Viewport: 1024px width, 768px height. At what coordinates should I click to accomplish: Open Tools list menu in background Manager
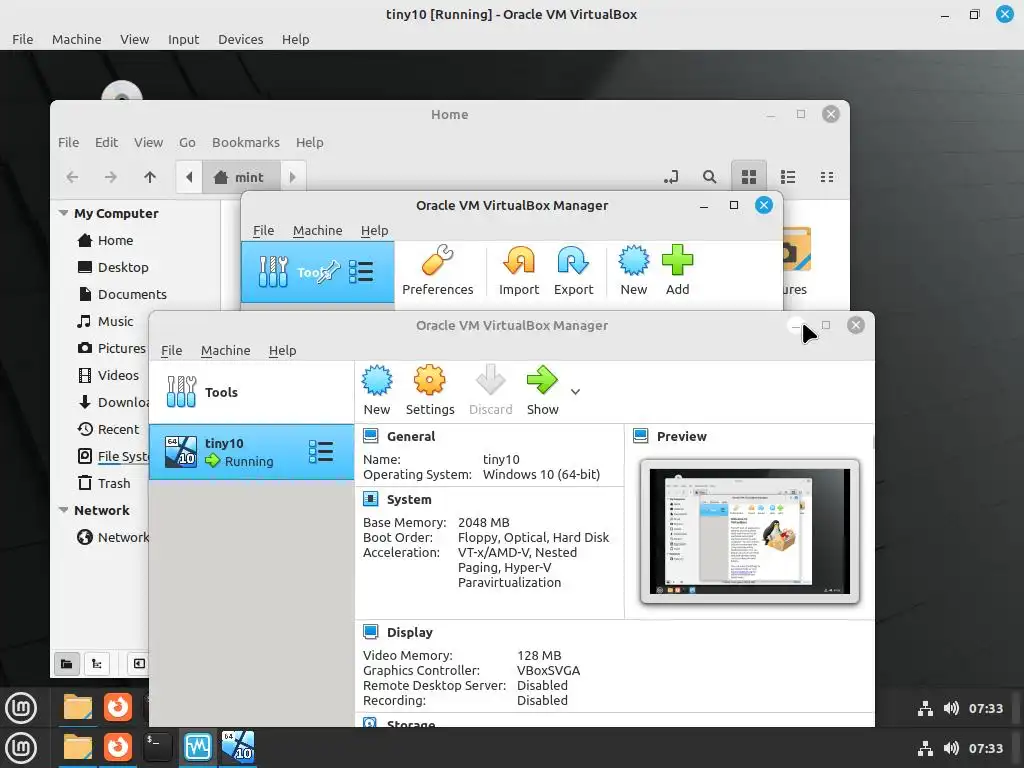[360, 272]
